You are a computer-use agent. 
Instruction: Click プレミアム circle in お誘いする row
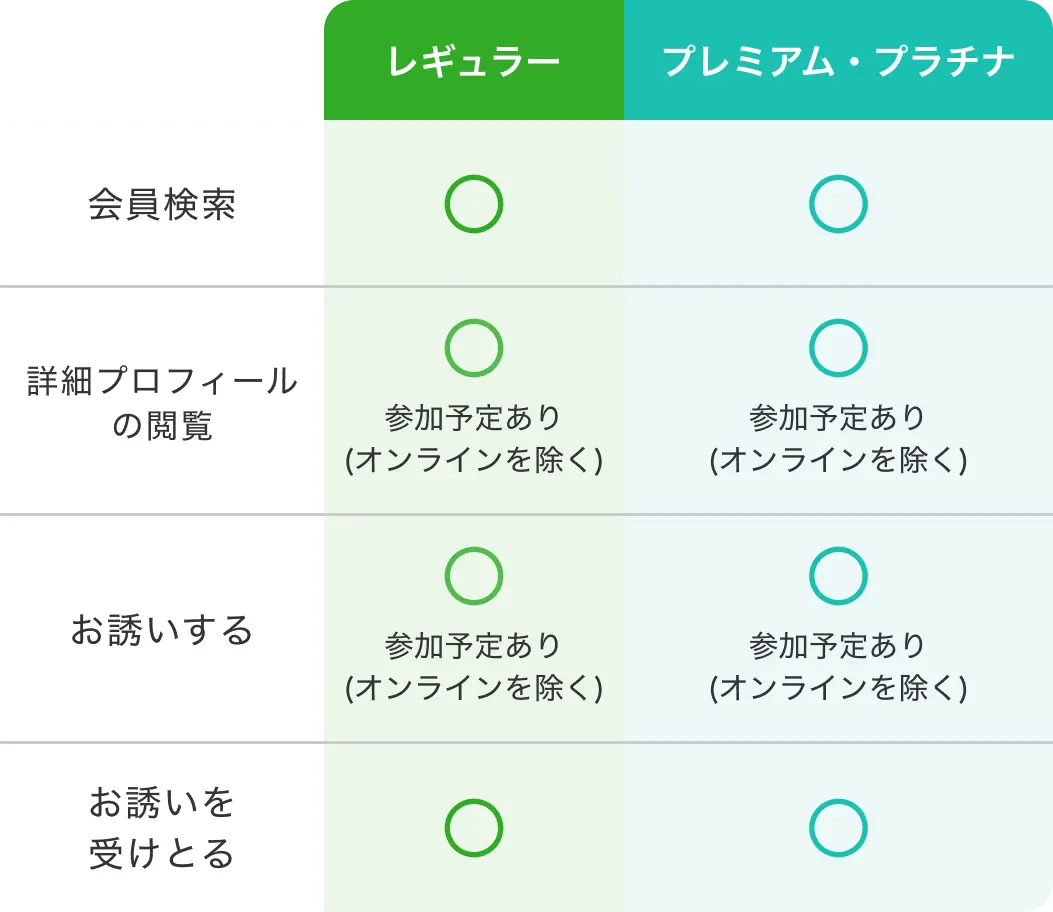tap(838, 576)
